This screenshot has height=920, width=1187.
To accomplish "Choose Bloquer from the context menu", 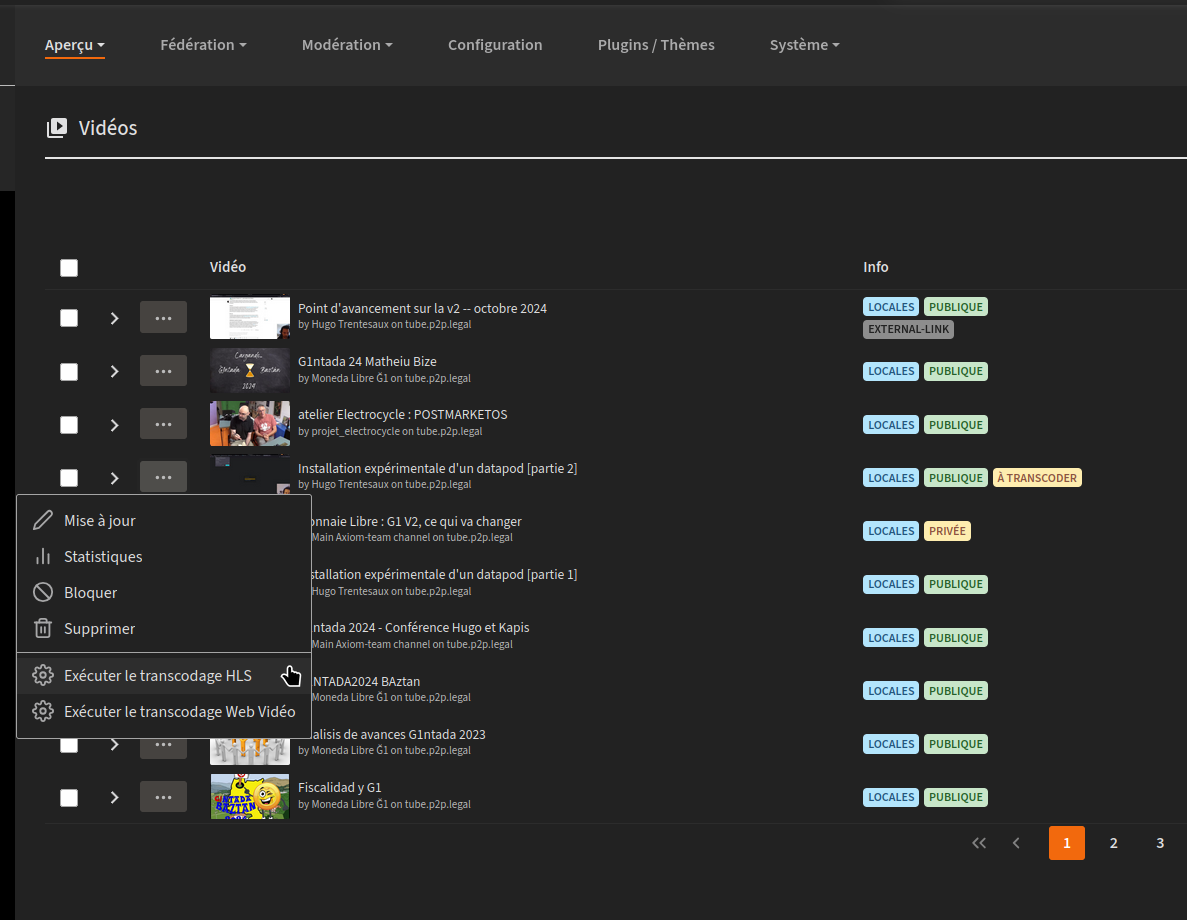I will [164, 592].
